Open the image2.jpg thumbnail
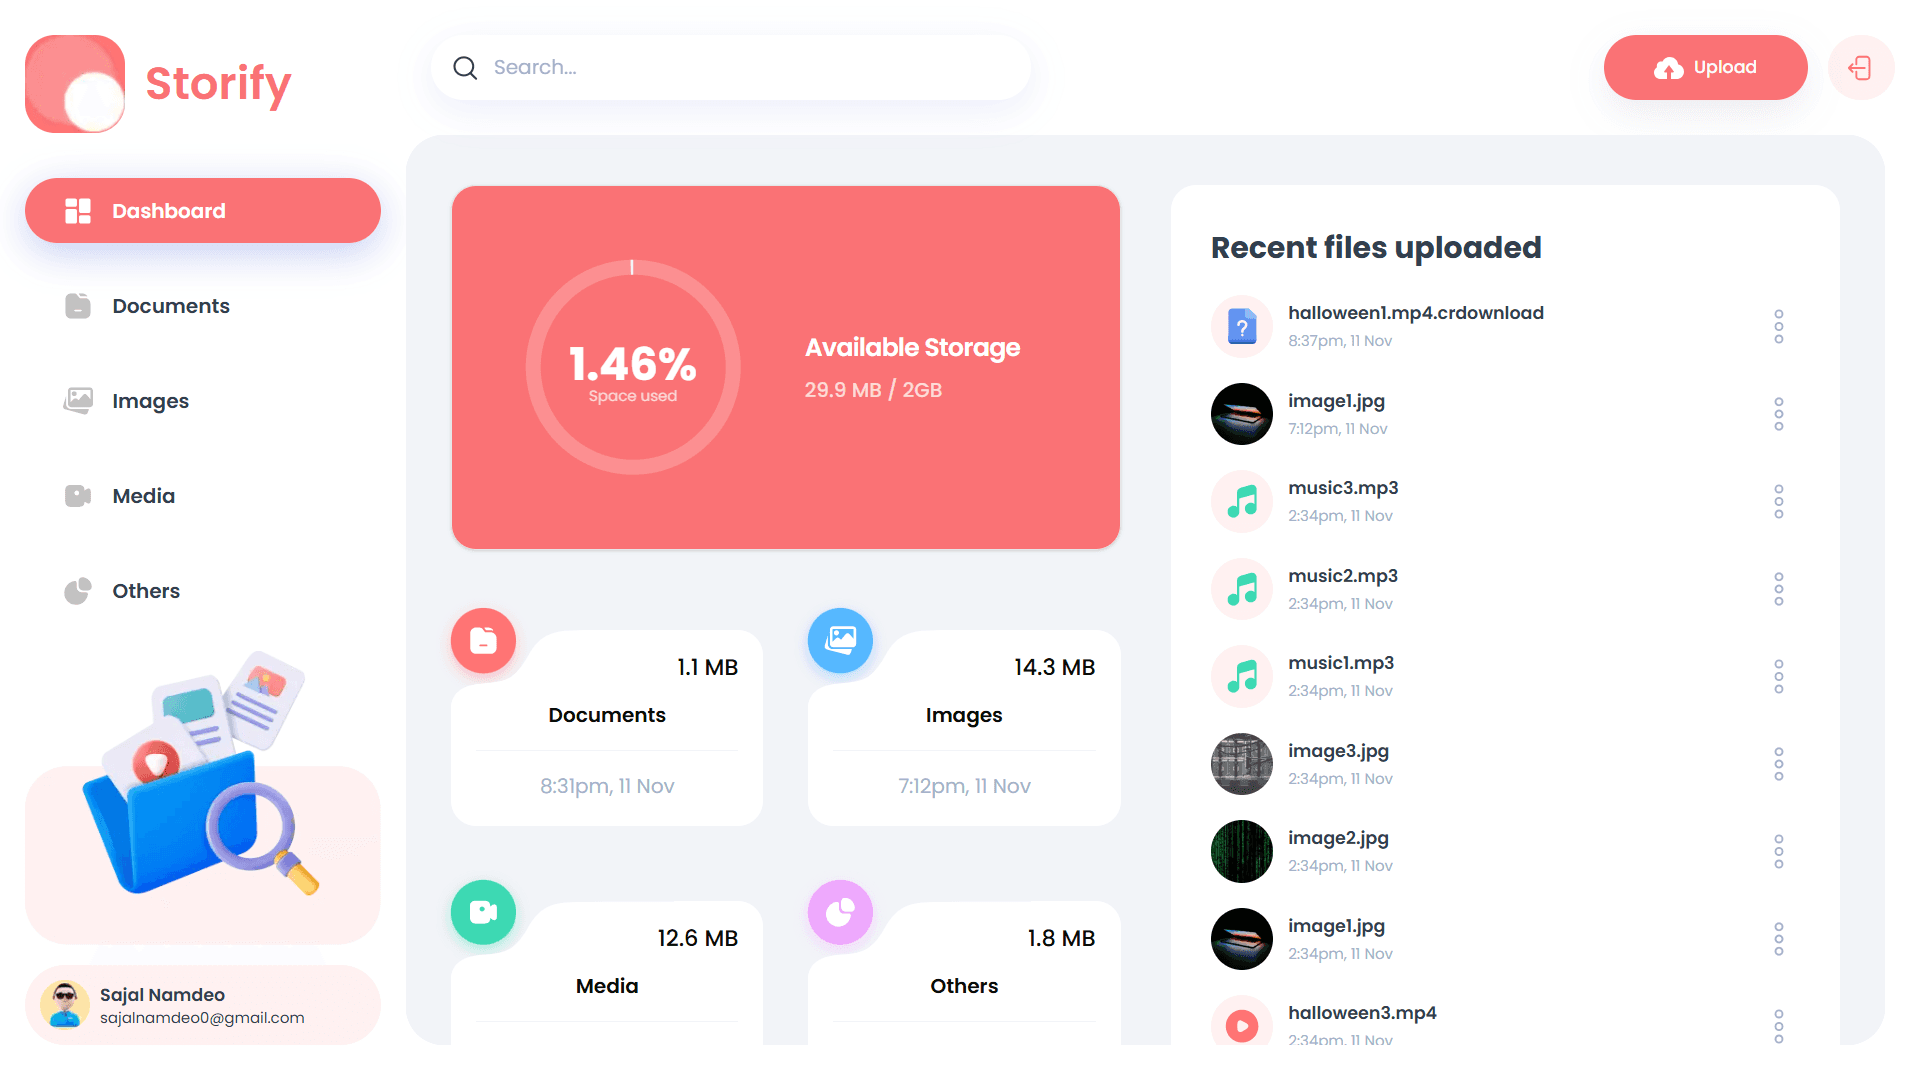 1241,852
